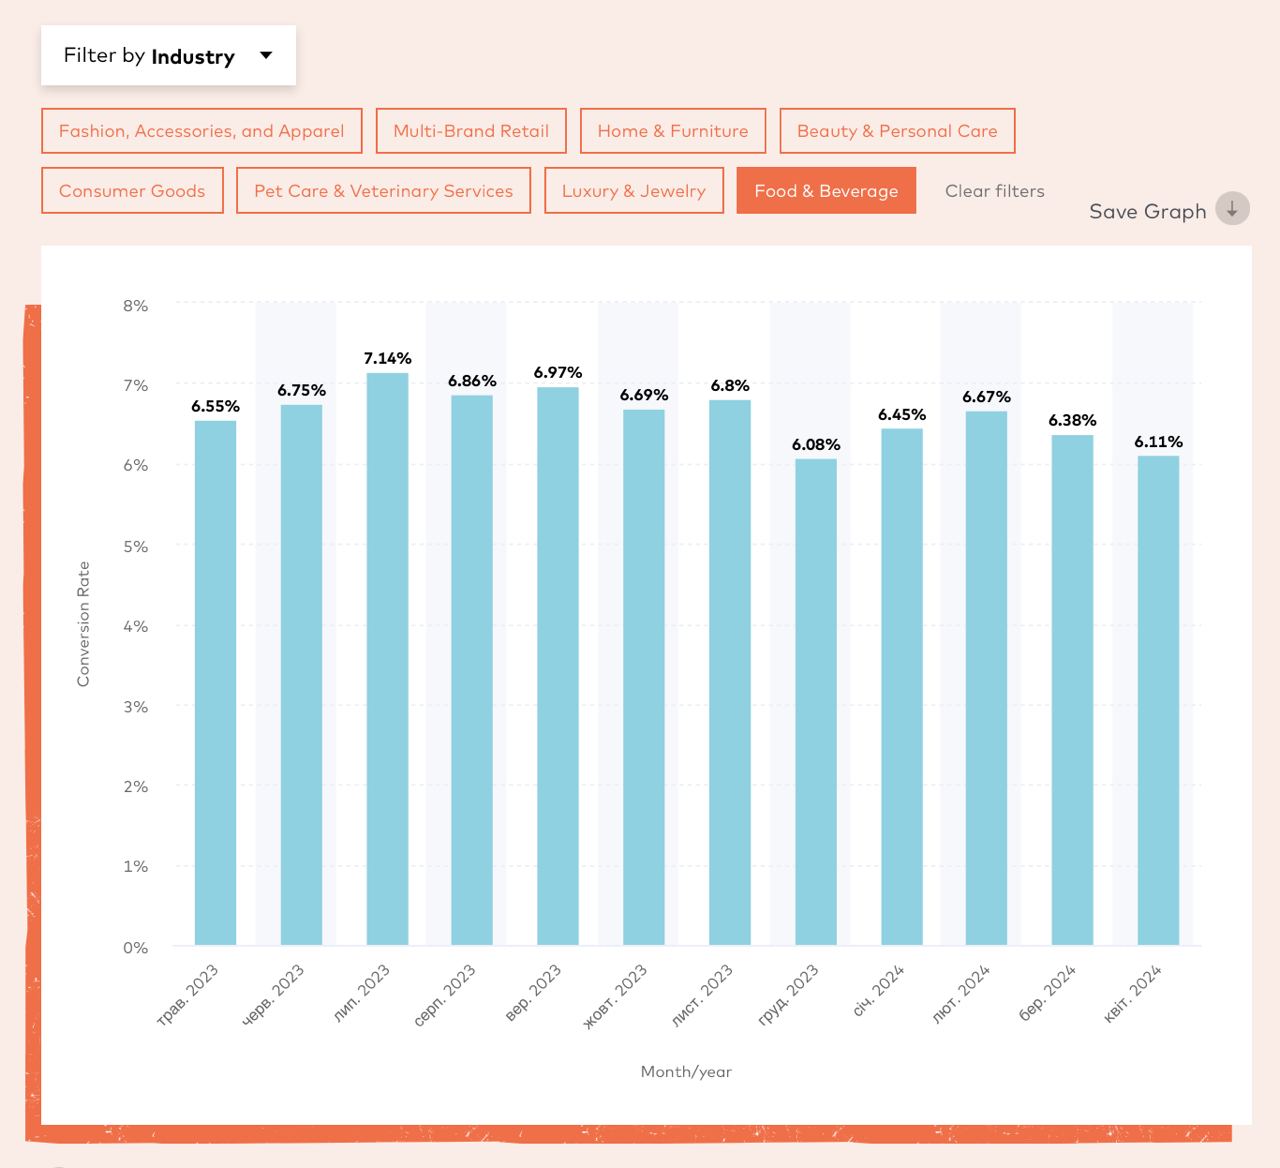
Task: Choose the Luxury & Jewelry filter
Action: tap(634, 191)
